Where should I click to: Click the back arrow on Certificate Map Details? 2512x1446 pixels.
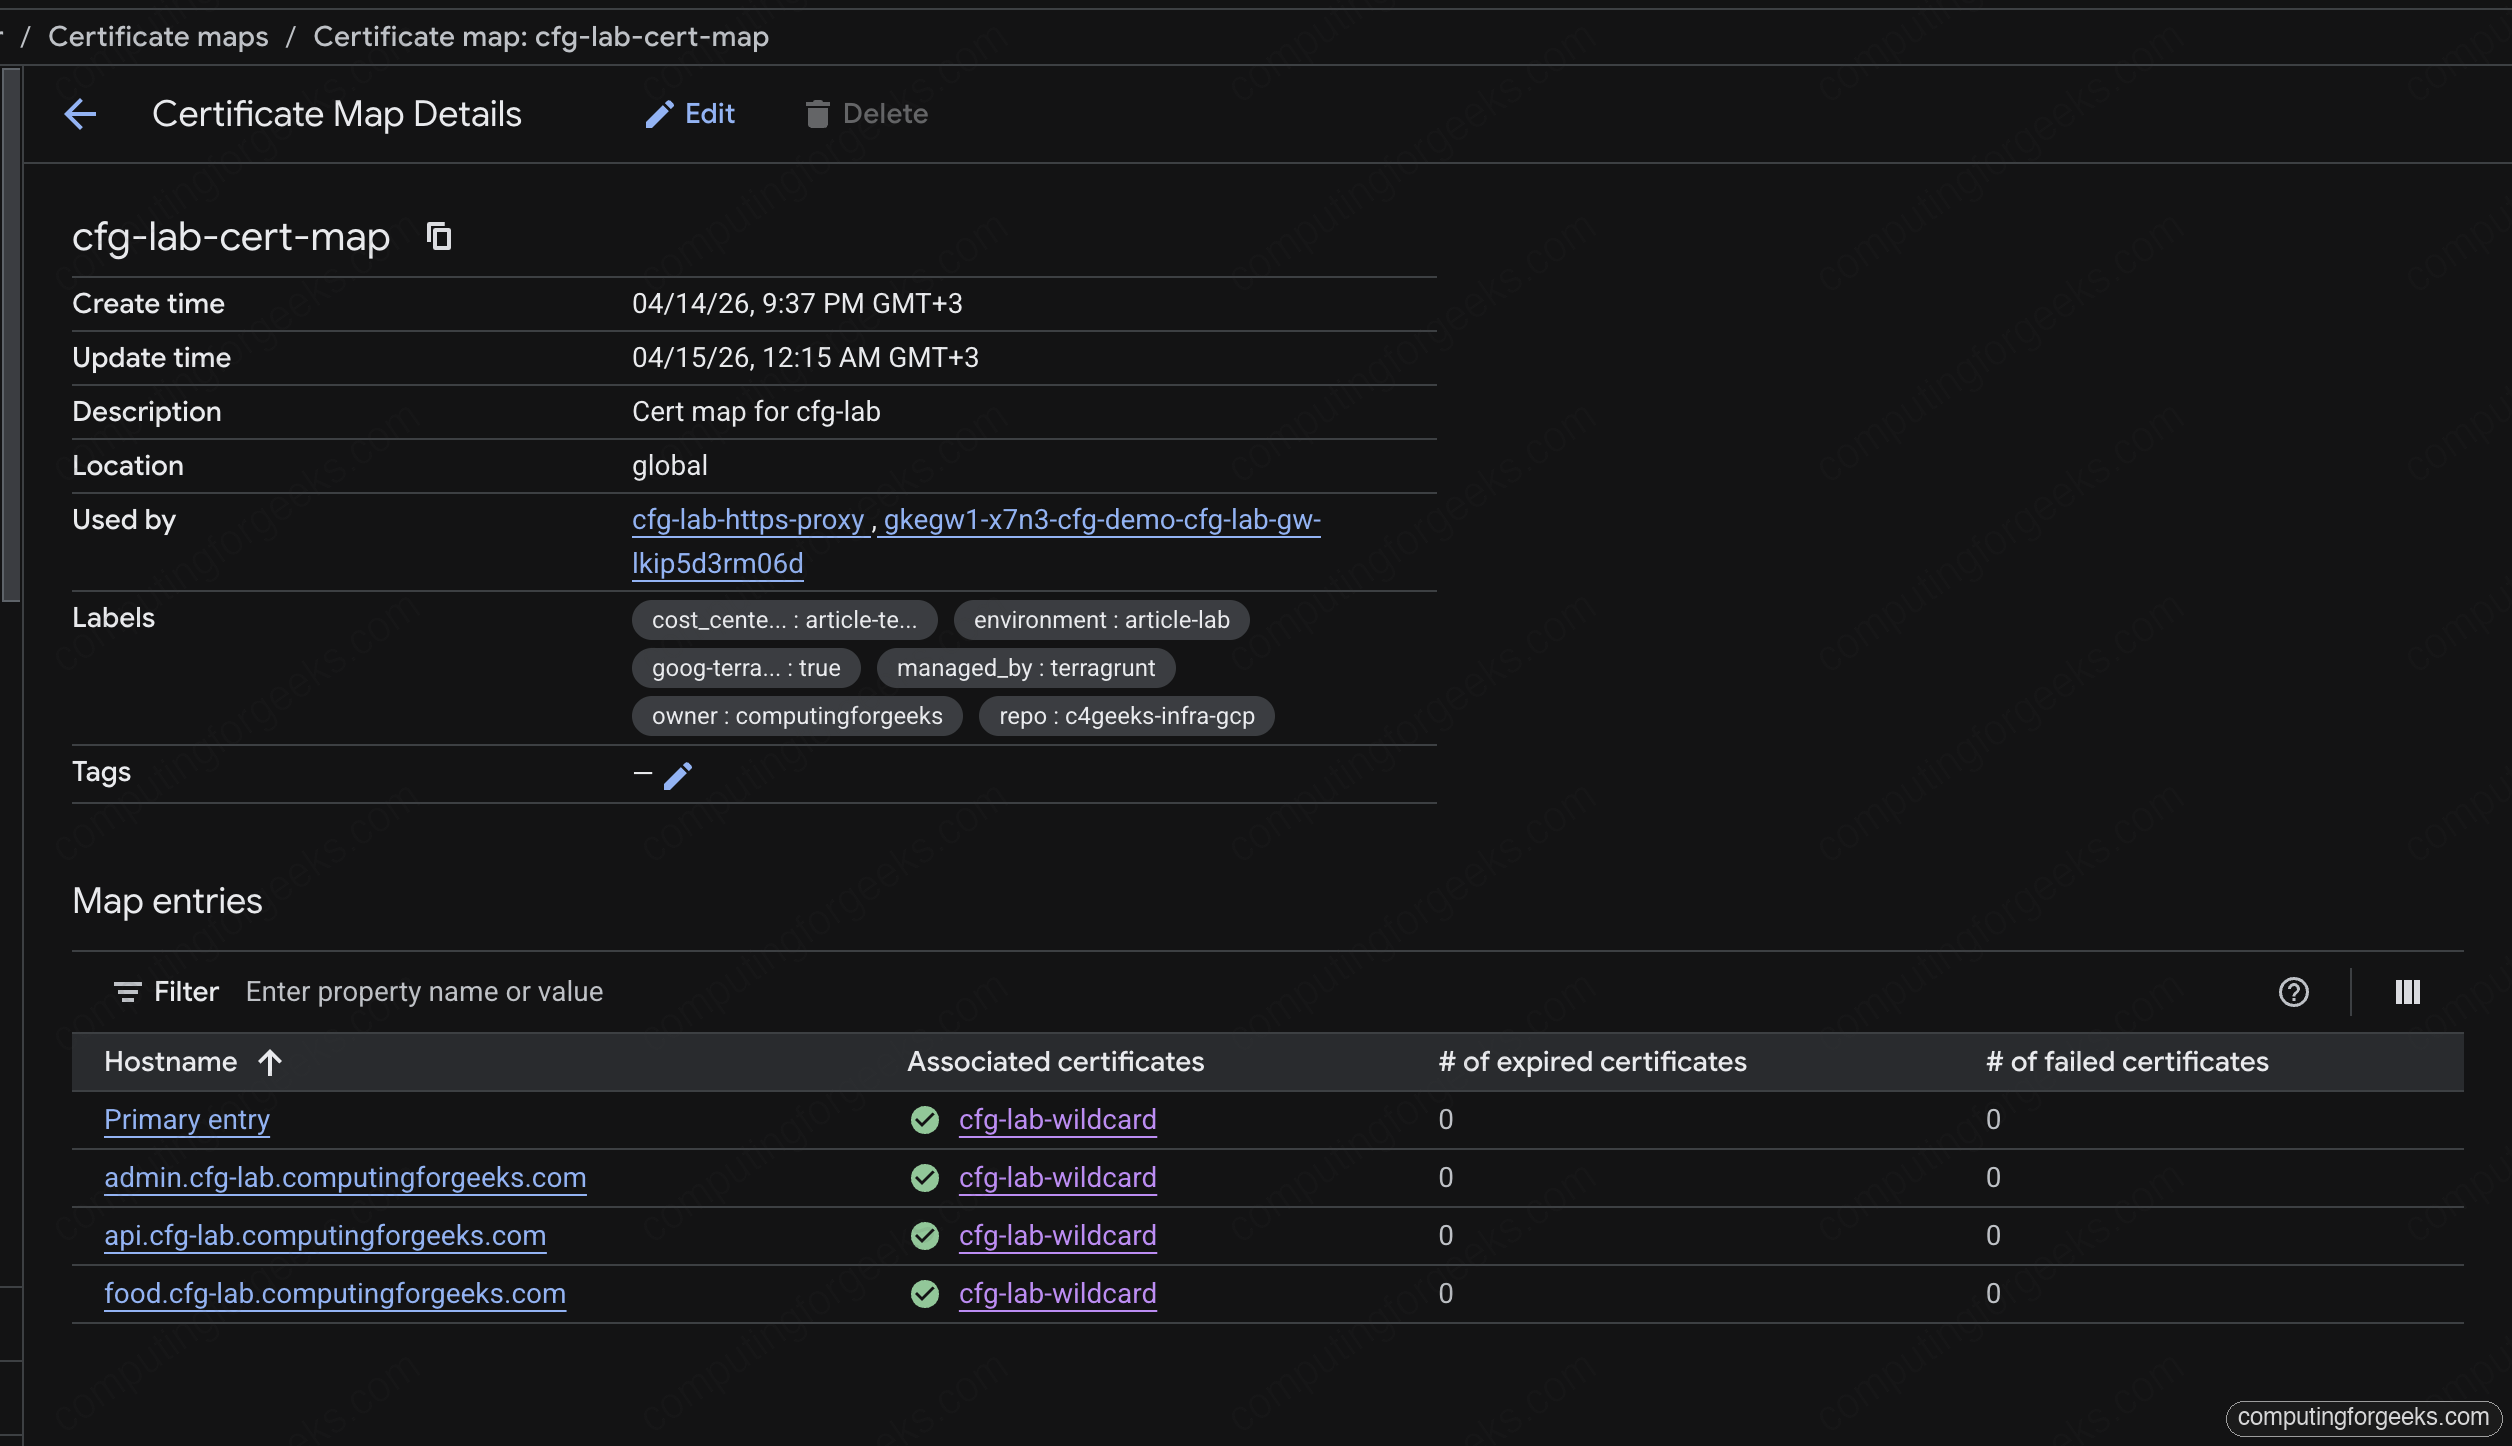[80, 113]
